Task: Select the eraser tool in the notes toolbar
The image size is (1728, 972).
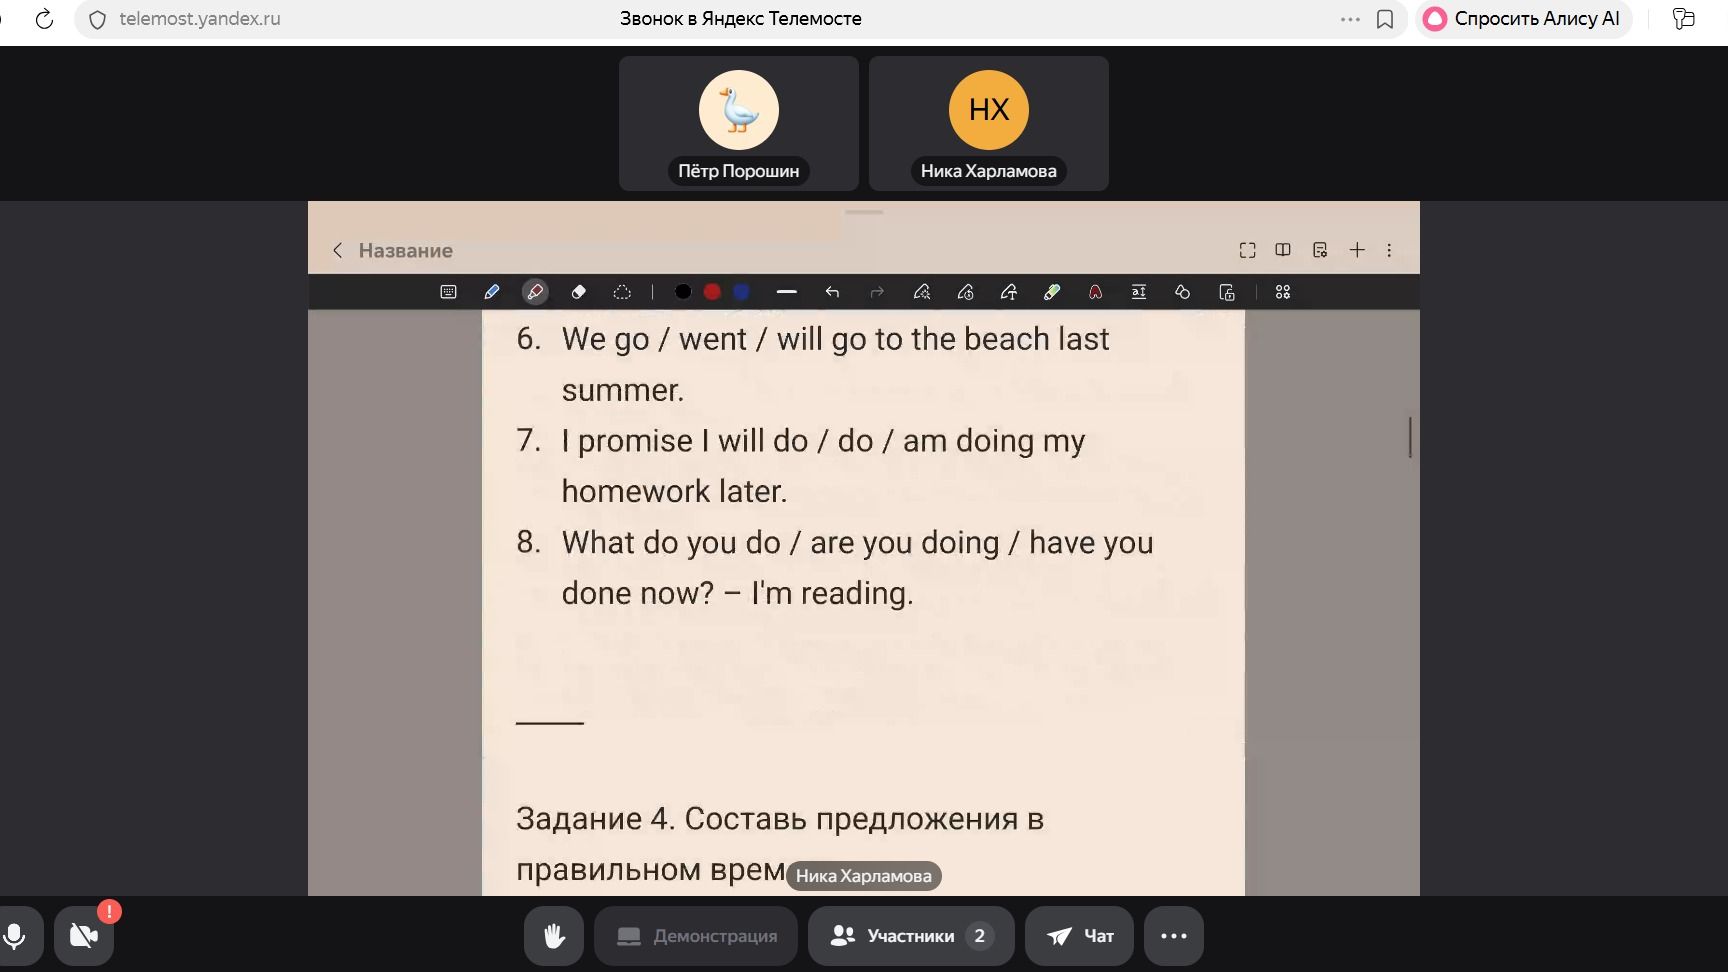Action: pos(578,292)
